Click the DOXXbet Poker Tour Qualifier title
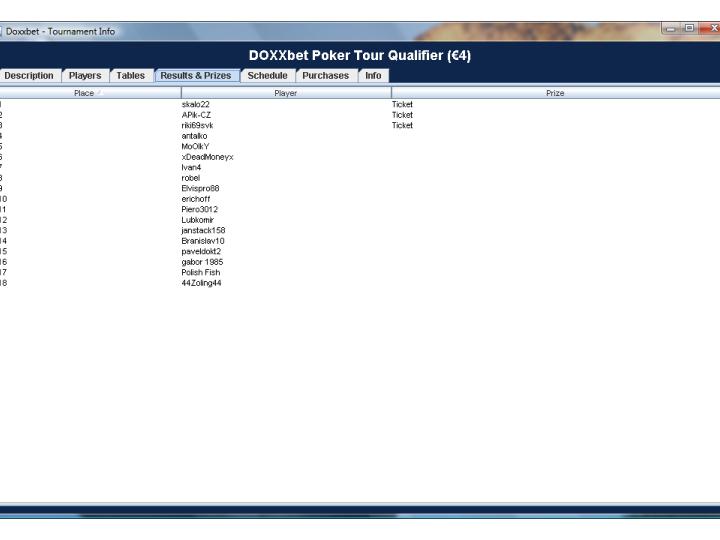 pos(360,56)
